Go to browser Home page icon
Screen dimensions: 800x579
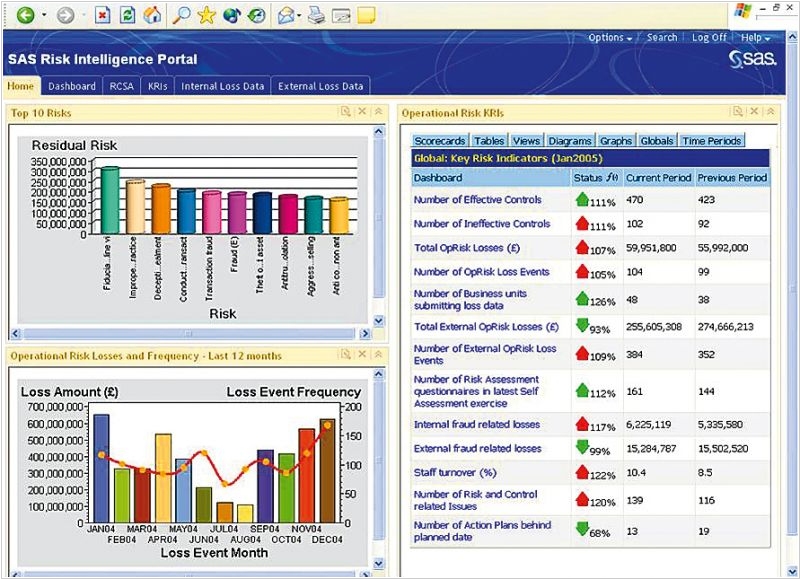(x=152, y=16)
